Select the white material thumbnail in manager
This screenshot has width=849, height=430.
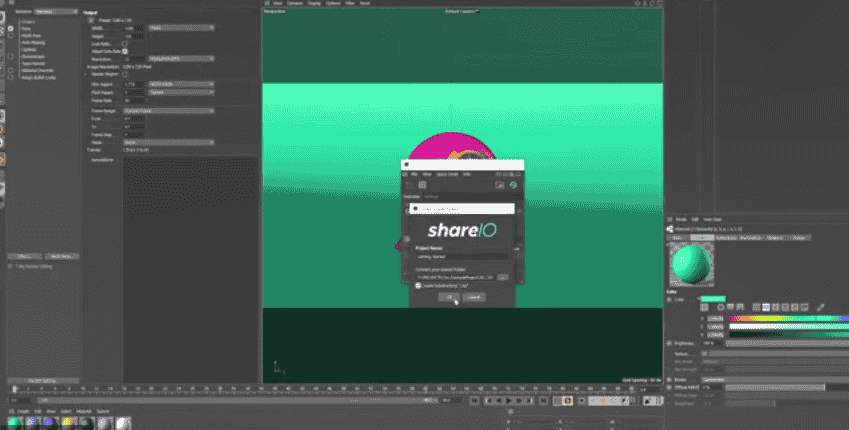[x=124, y=423]
